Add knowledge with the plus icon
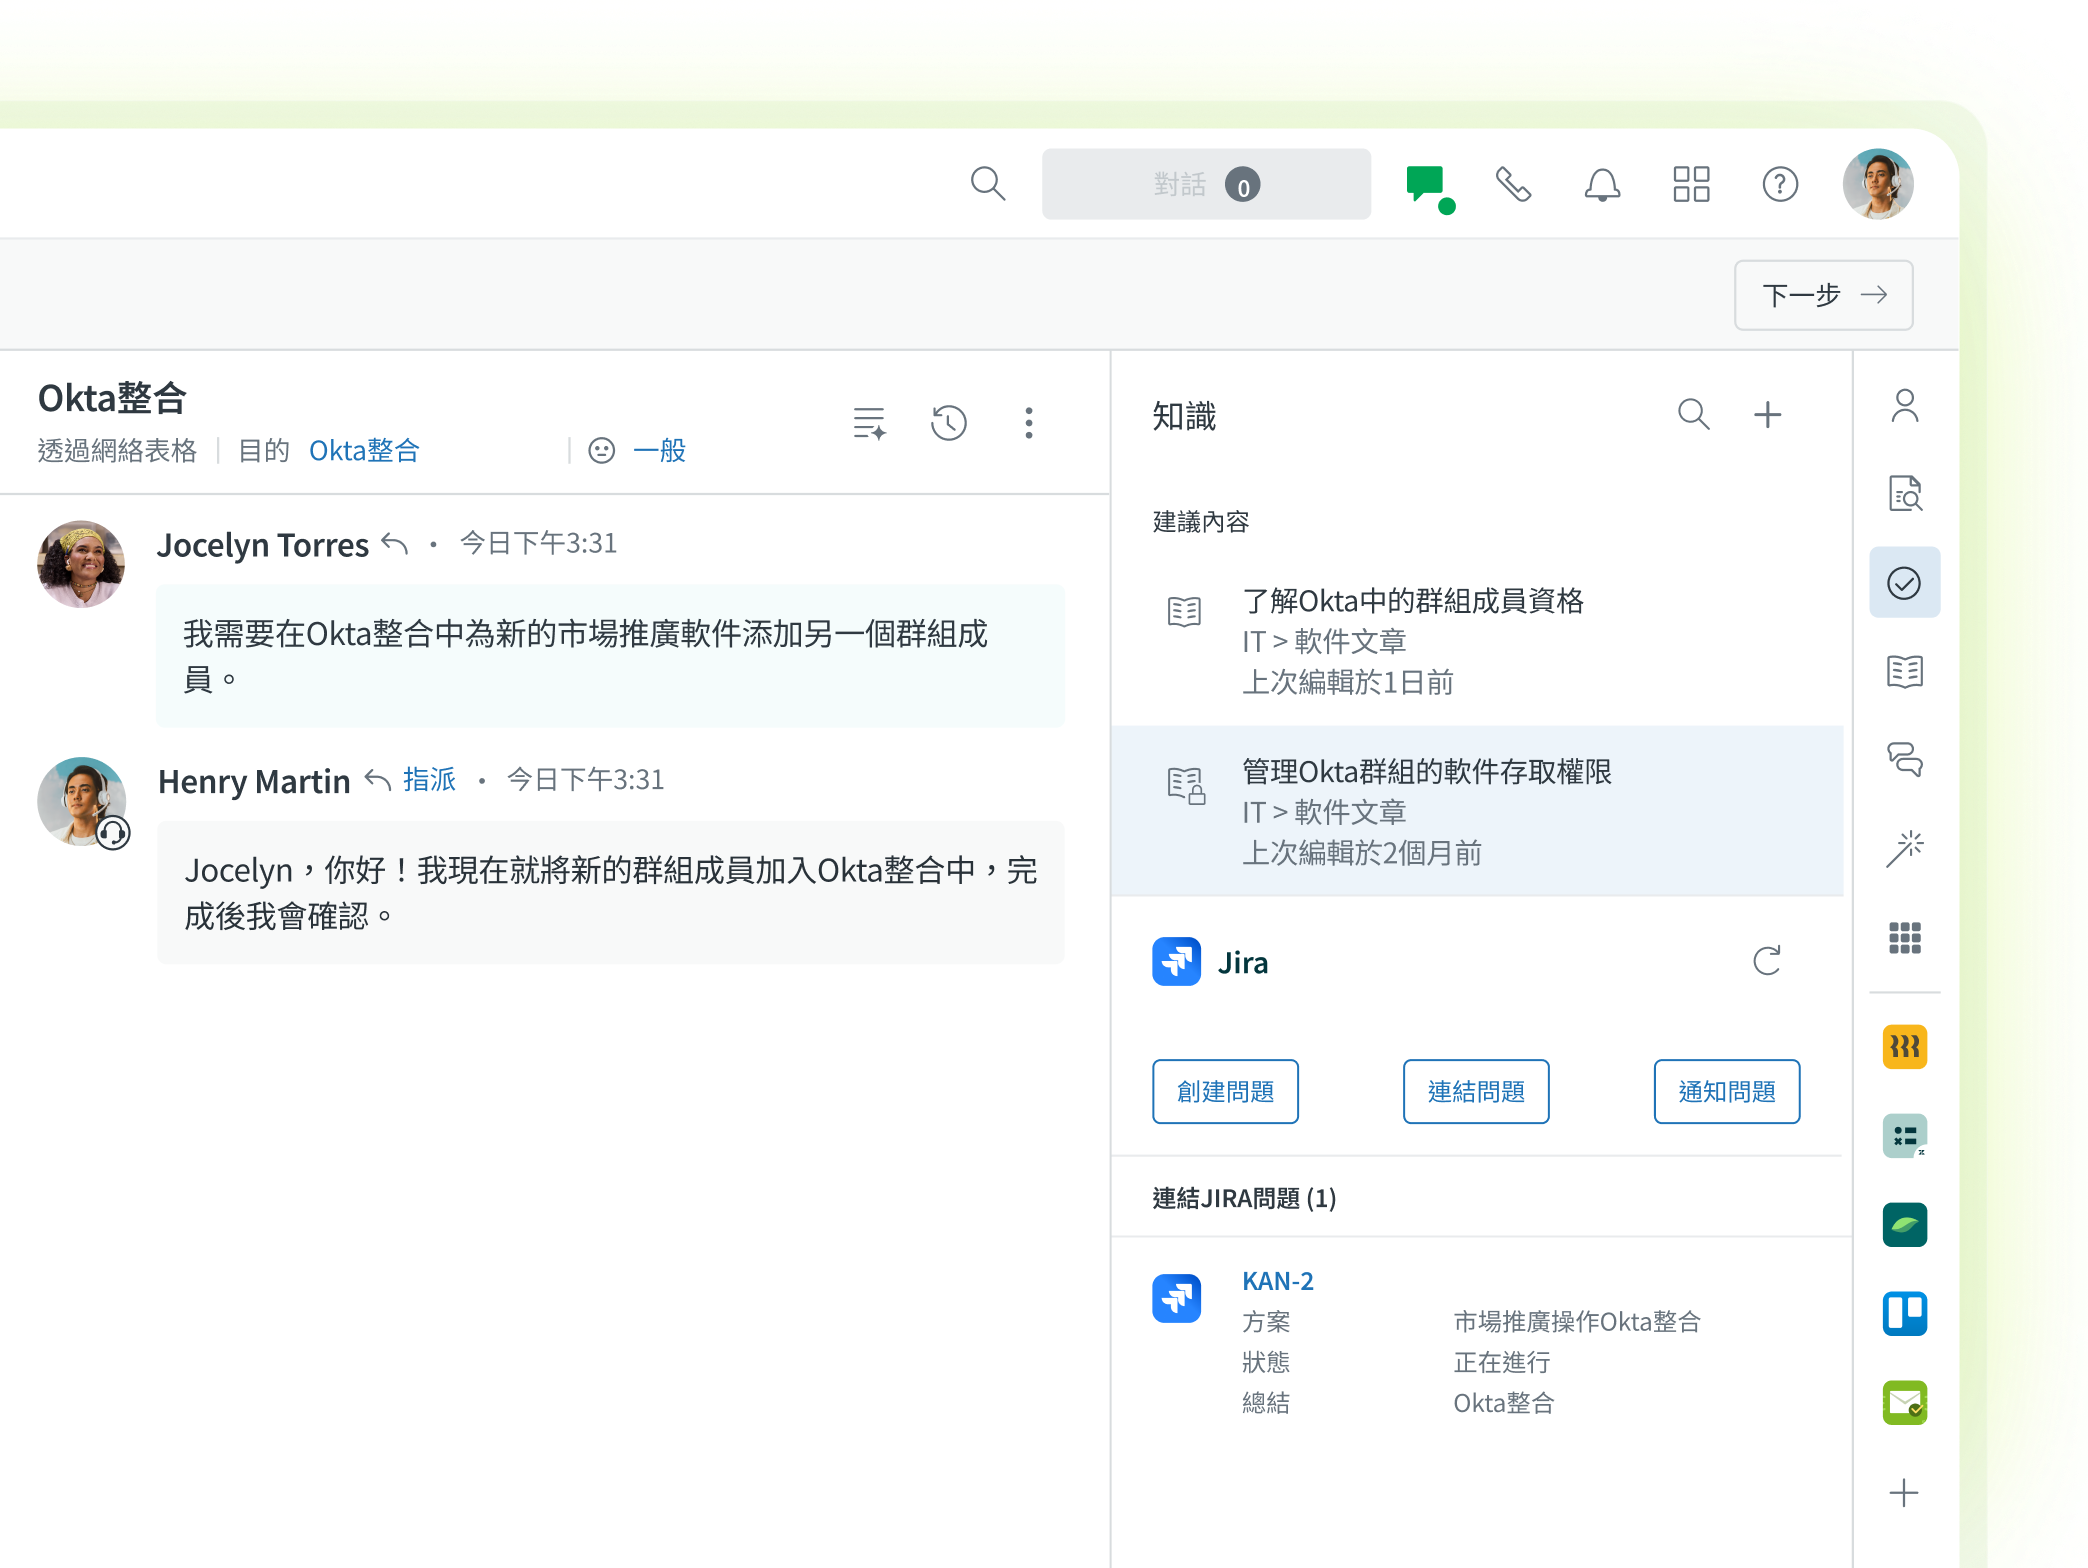2088x1568 pixels. (x=1767, y=414)
